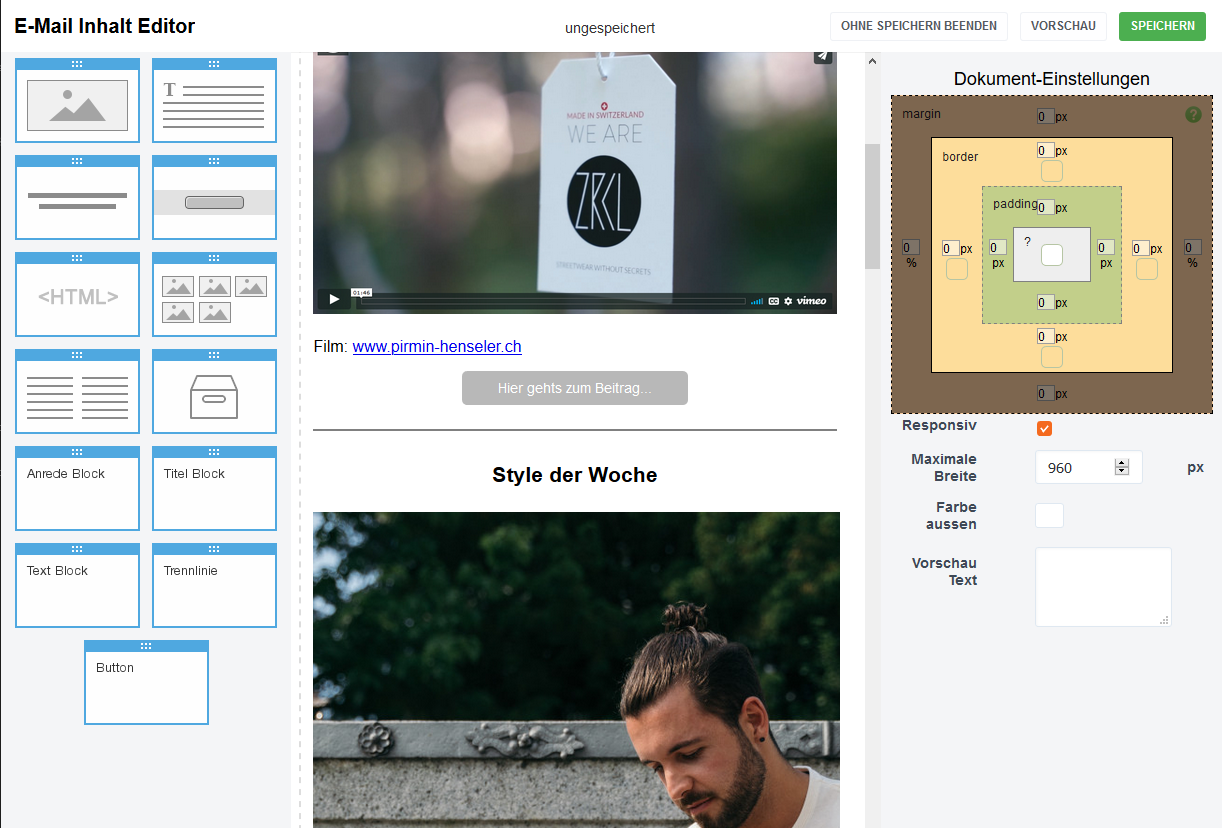Click the top margin px input
This screenshot has height=828, width=1222.
pyautogui.click(x=1045, y=117)
